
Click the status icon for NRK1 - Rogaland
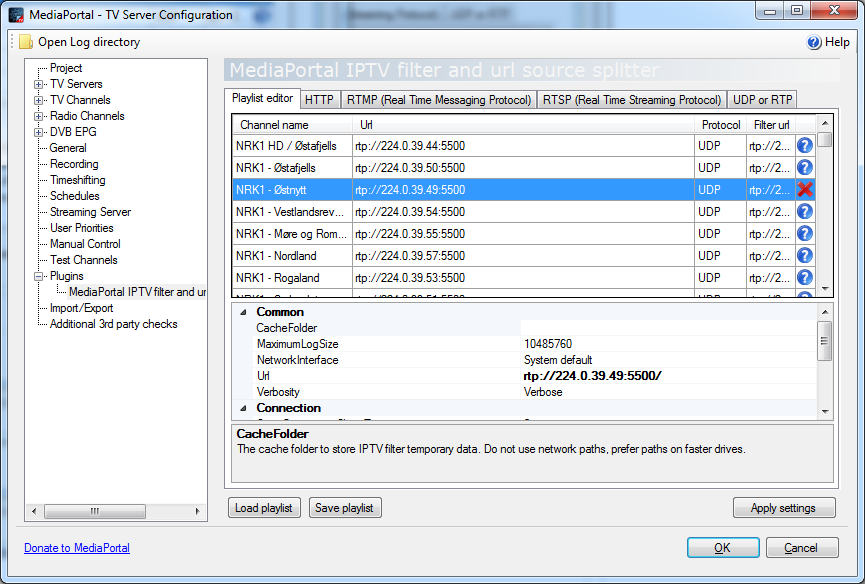[805, 278]
